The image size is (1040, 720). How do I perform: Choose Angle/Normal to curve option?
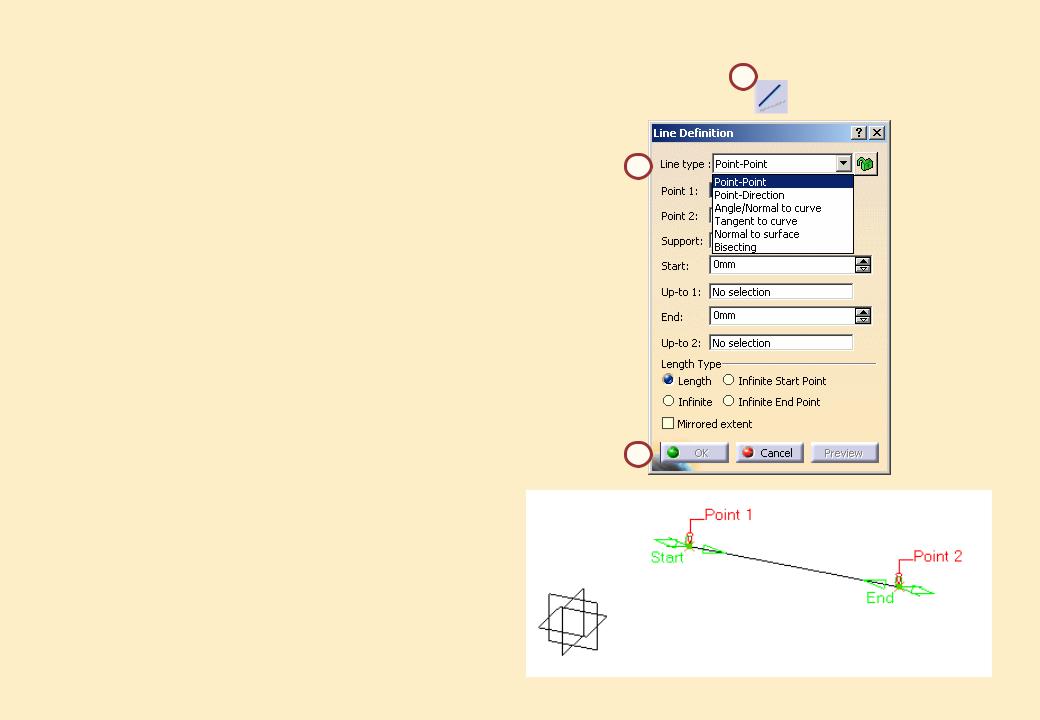pos(783,208)
